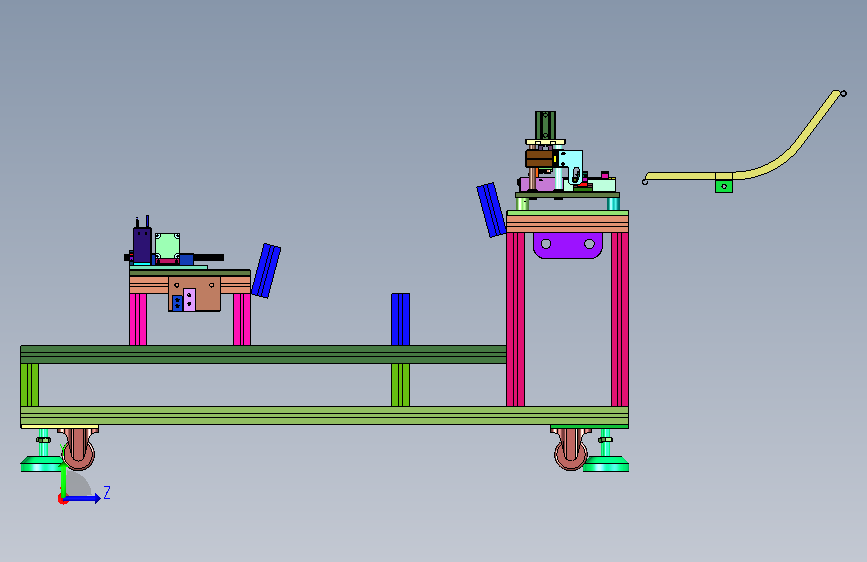Select the black rod on the short stand
The width and height of the screenshot is (867, 562).
(x=208, y=257)
